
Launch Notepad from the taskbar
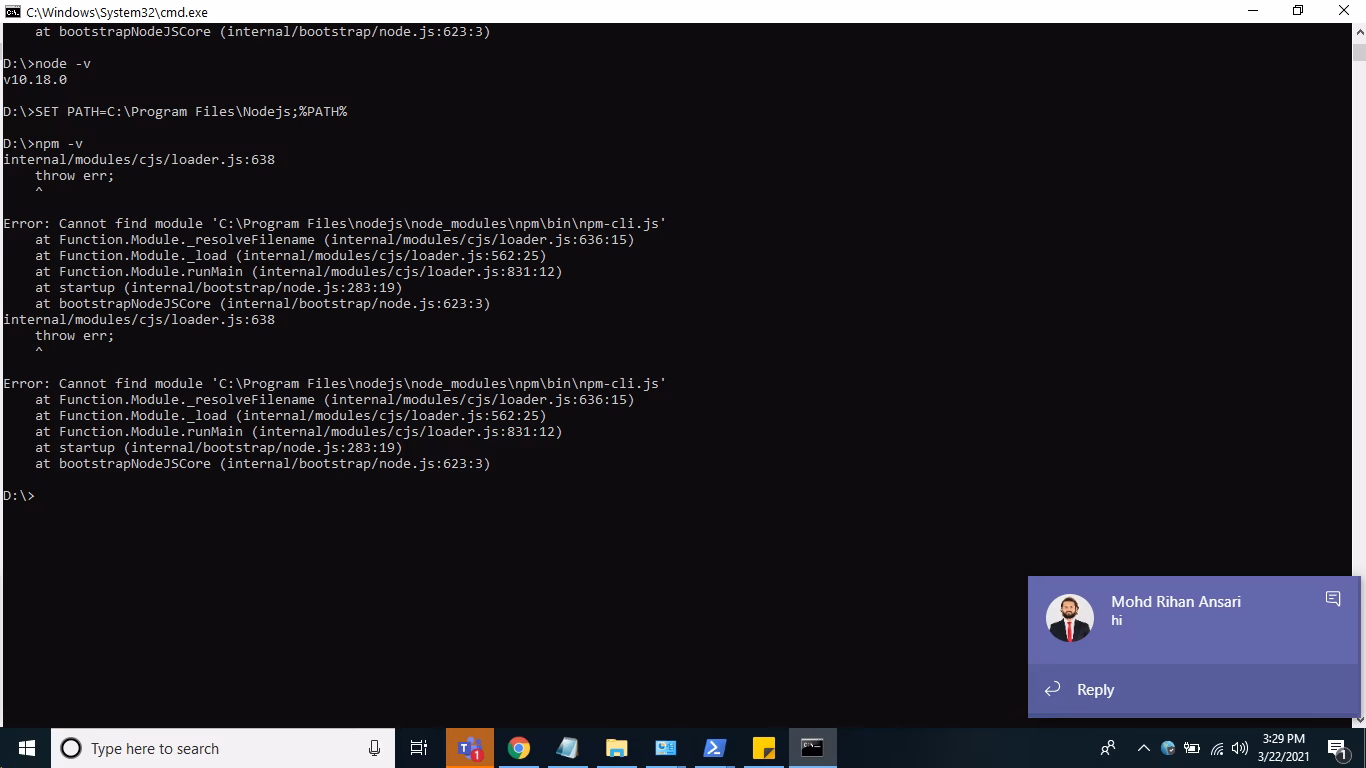(x=568, y=748)
